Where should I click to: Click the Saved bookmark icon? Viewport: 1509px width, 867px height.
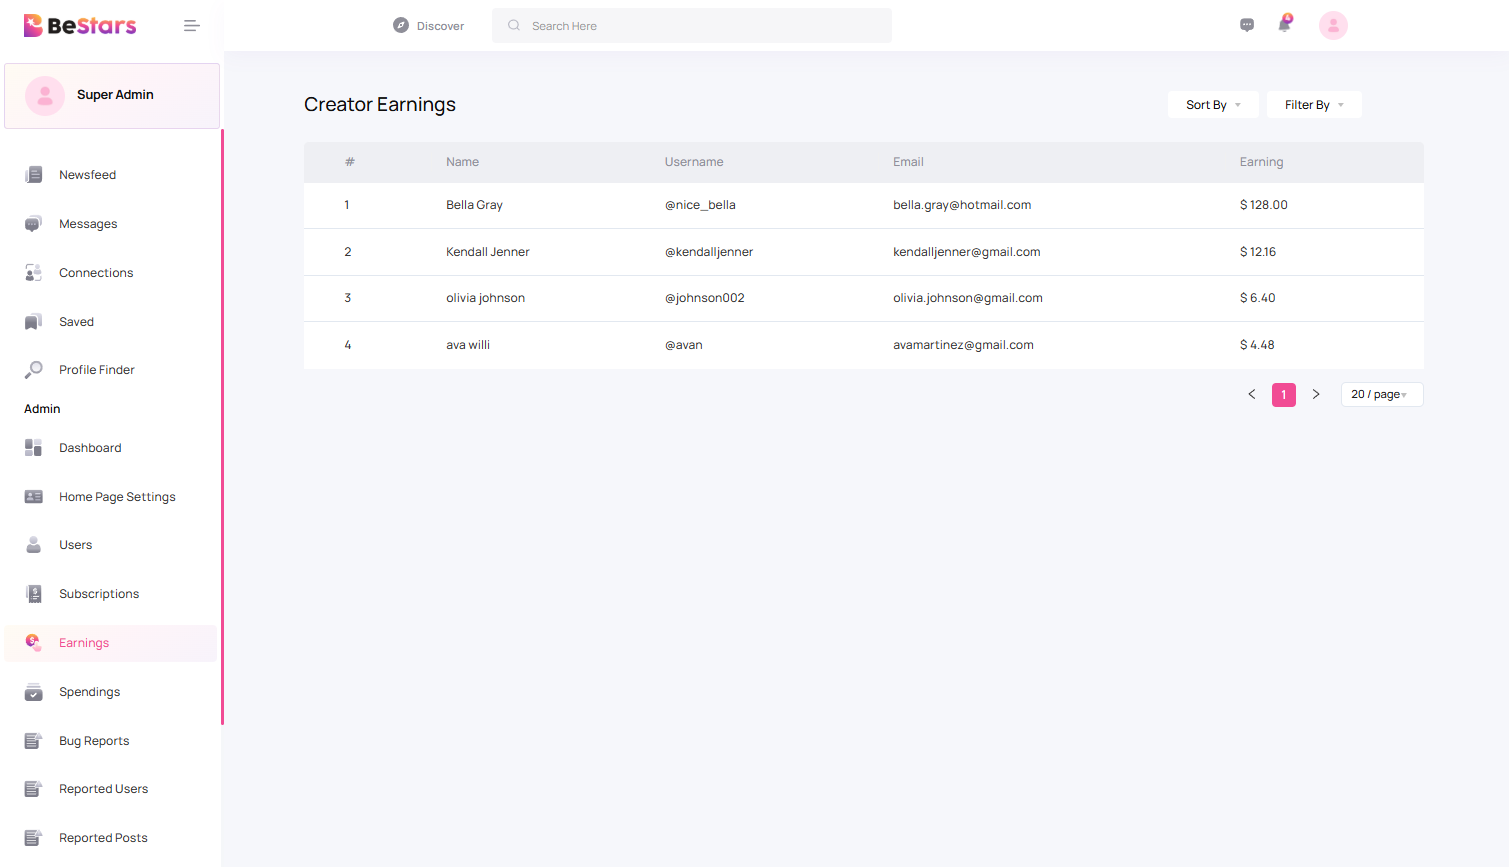[34, 322]
